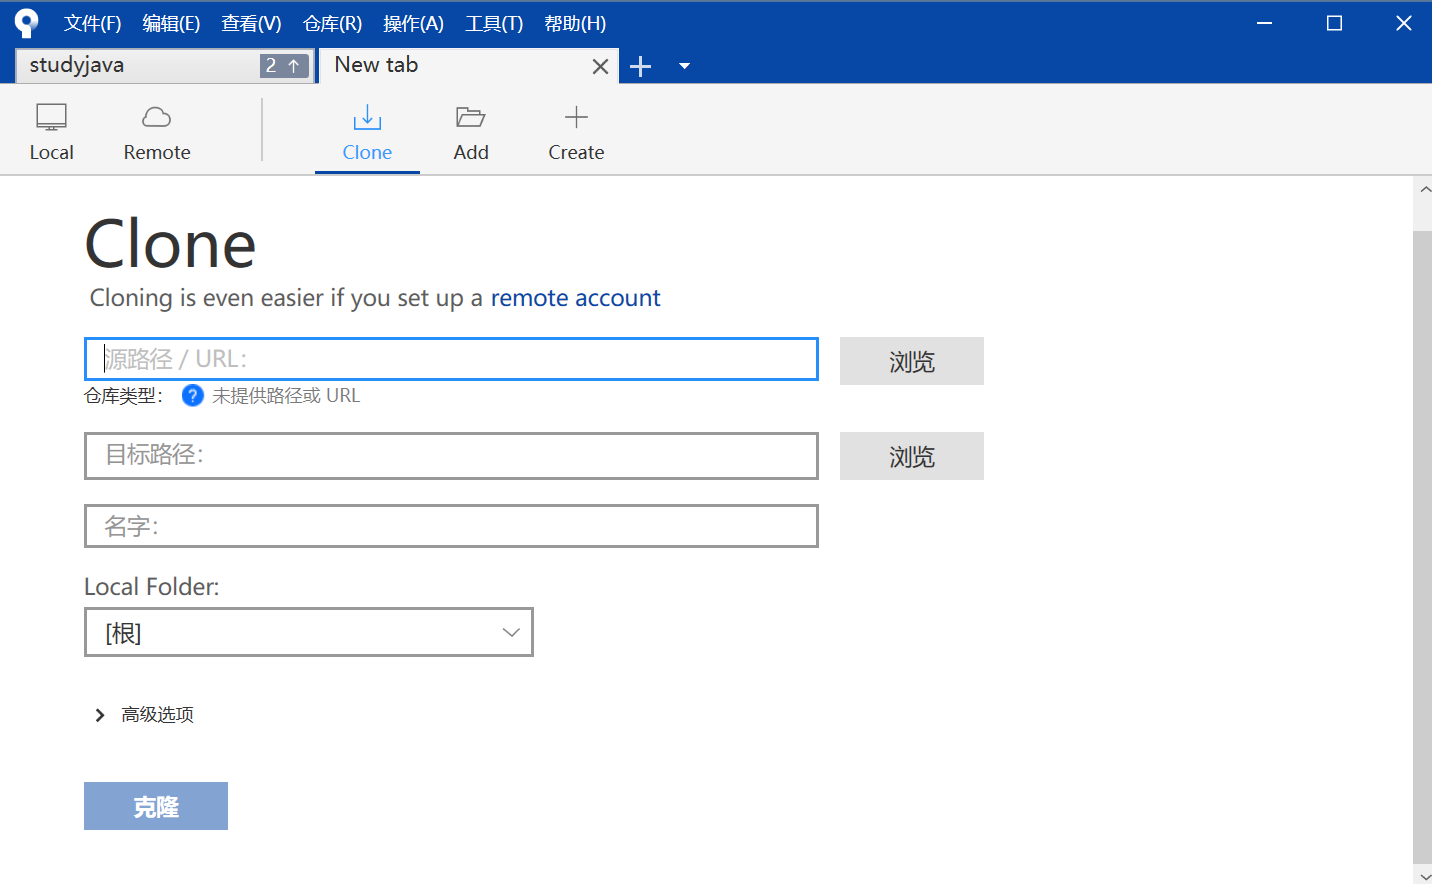The height and width of the screenshot is (884, 1432).
Task: Open the 文件(F) menu
Action: click(x=93, y=24)
